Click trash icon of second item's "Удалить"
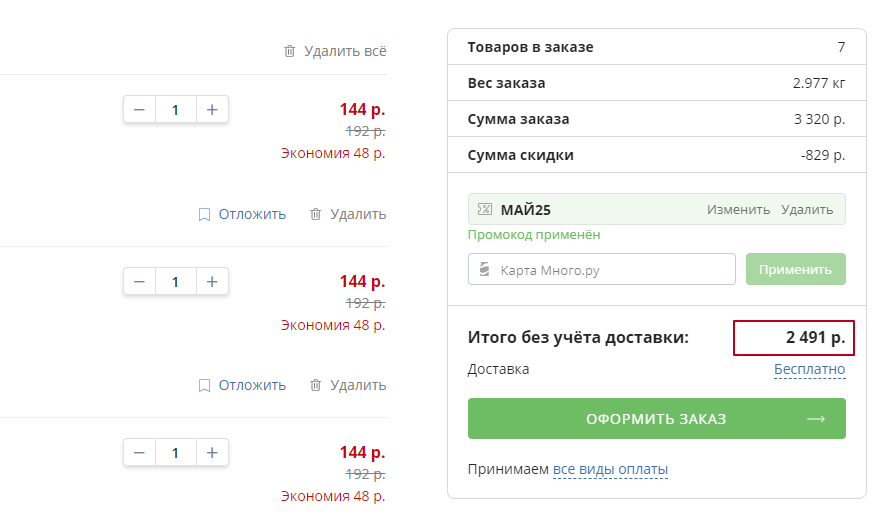The width and height of the screenshot is (888, 521). (x=316, y=385)
